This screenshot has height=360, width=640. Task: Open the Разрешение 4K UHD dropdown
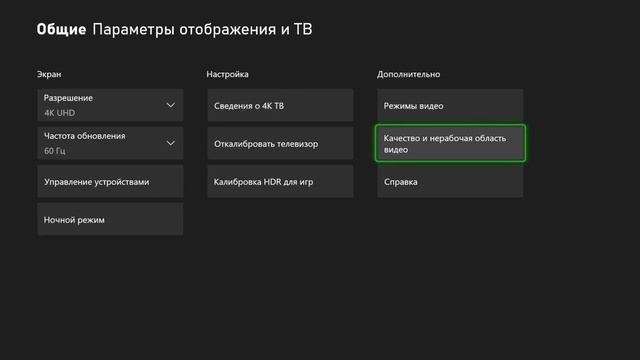pyautogui.click(x=110, y=105)
